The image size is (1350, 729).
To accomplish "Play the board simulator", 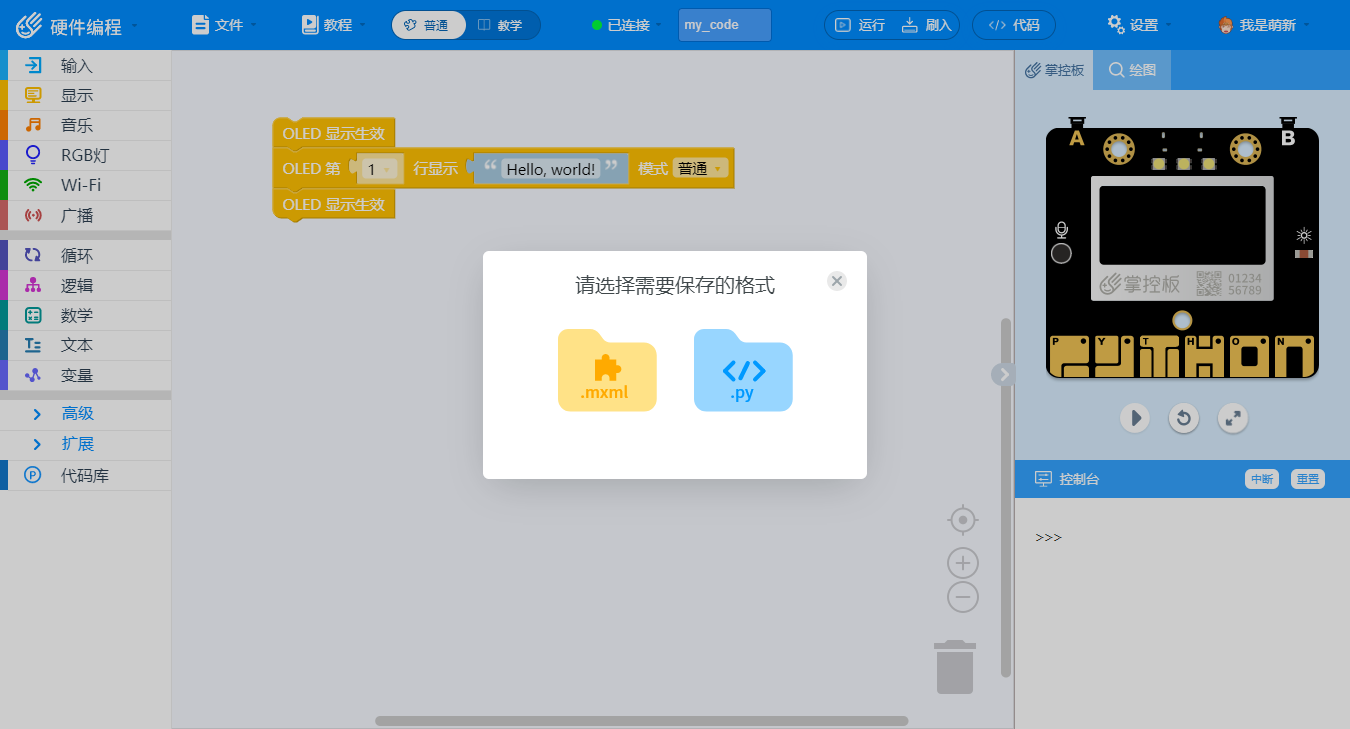I will coord(1134,417).
